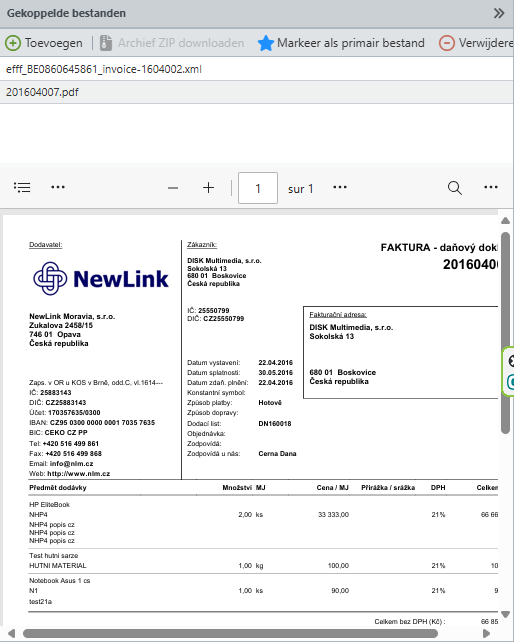
Task: Open the PDF search magnifier
Action: click(455, 188)
